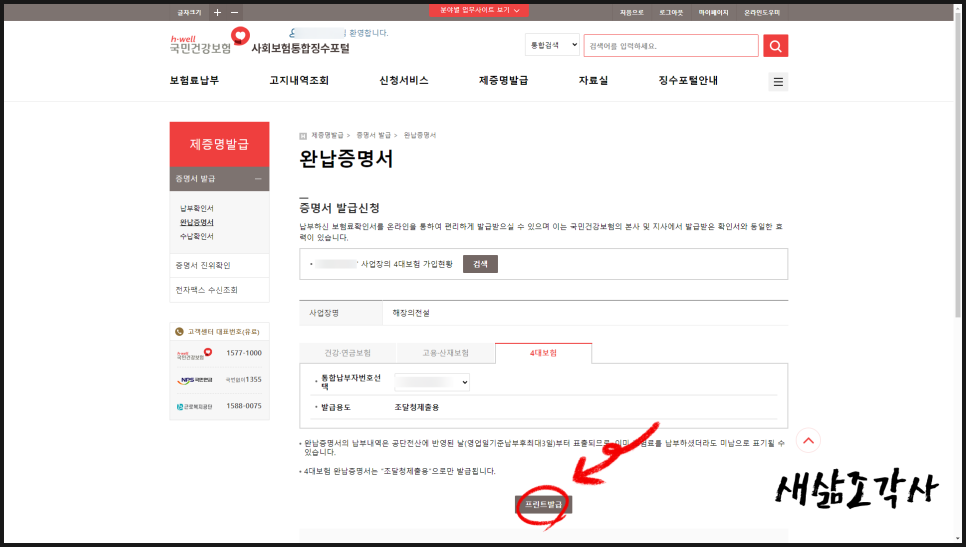Click 제증명발급 in the breadcrumb
Screen dimensions: 966x547
[327, 136]
